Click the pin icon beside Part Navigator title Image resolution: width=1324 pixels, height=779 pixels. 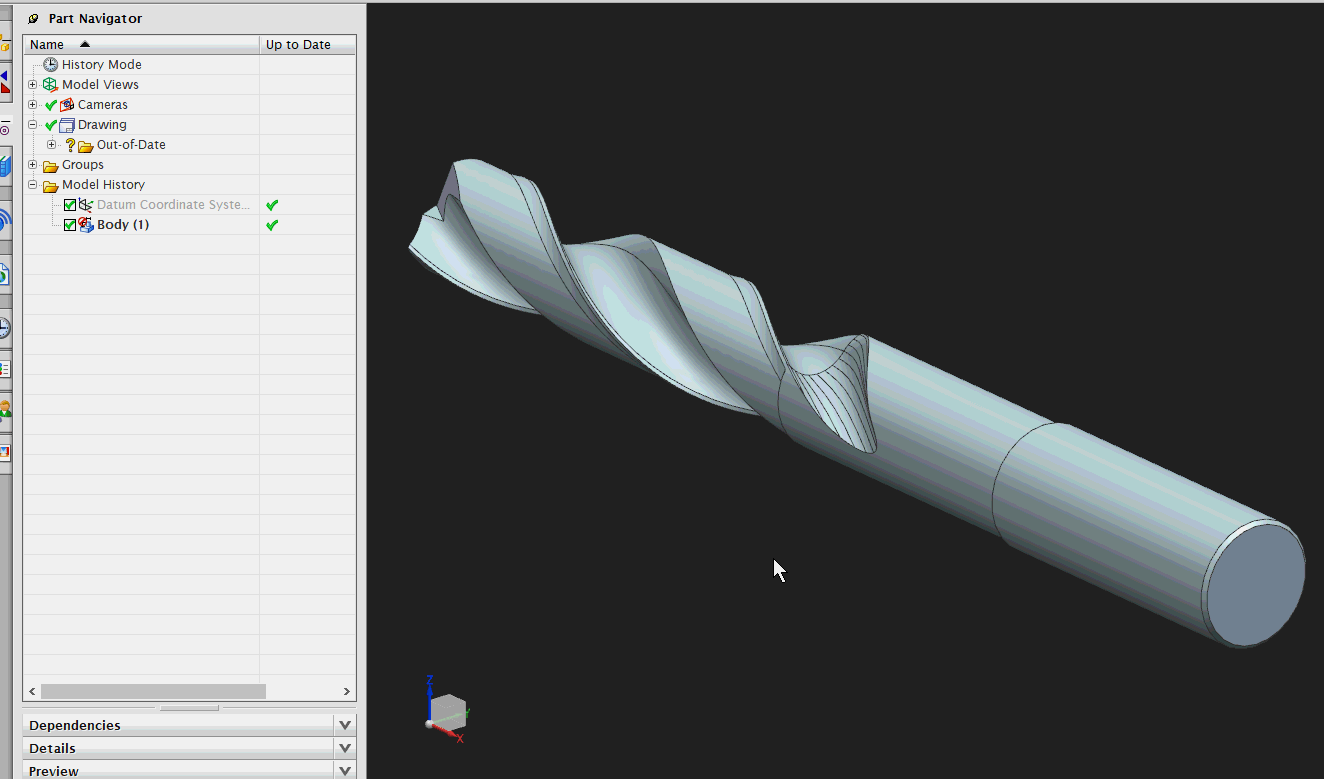pos(33,19)
